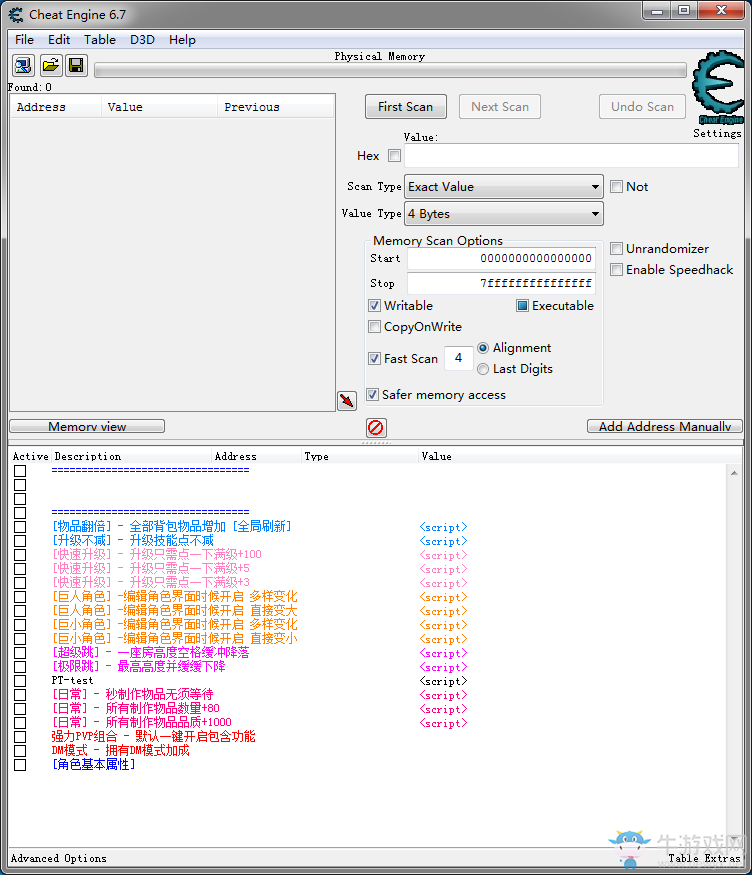Click the scan Value input field
752x875 pixels.
571,156
